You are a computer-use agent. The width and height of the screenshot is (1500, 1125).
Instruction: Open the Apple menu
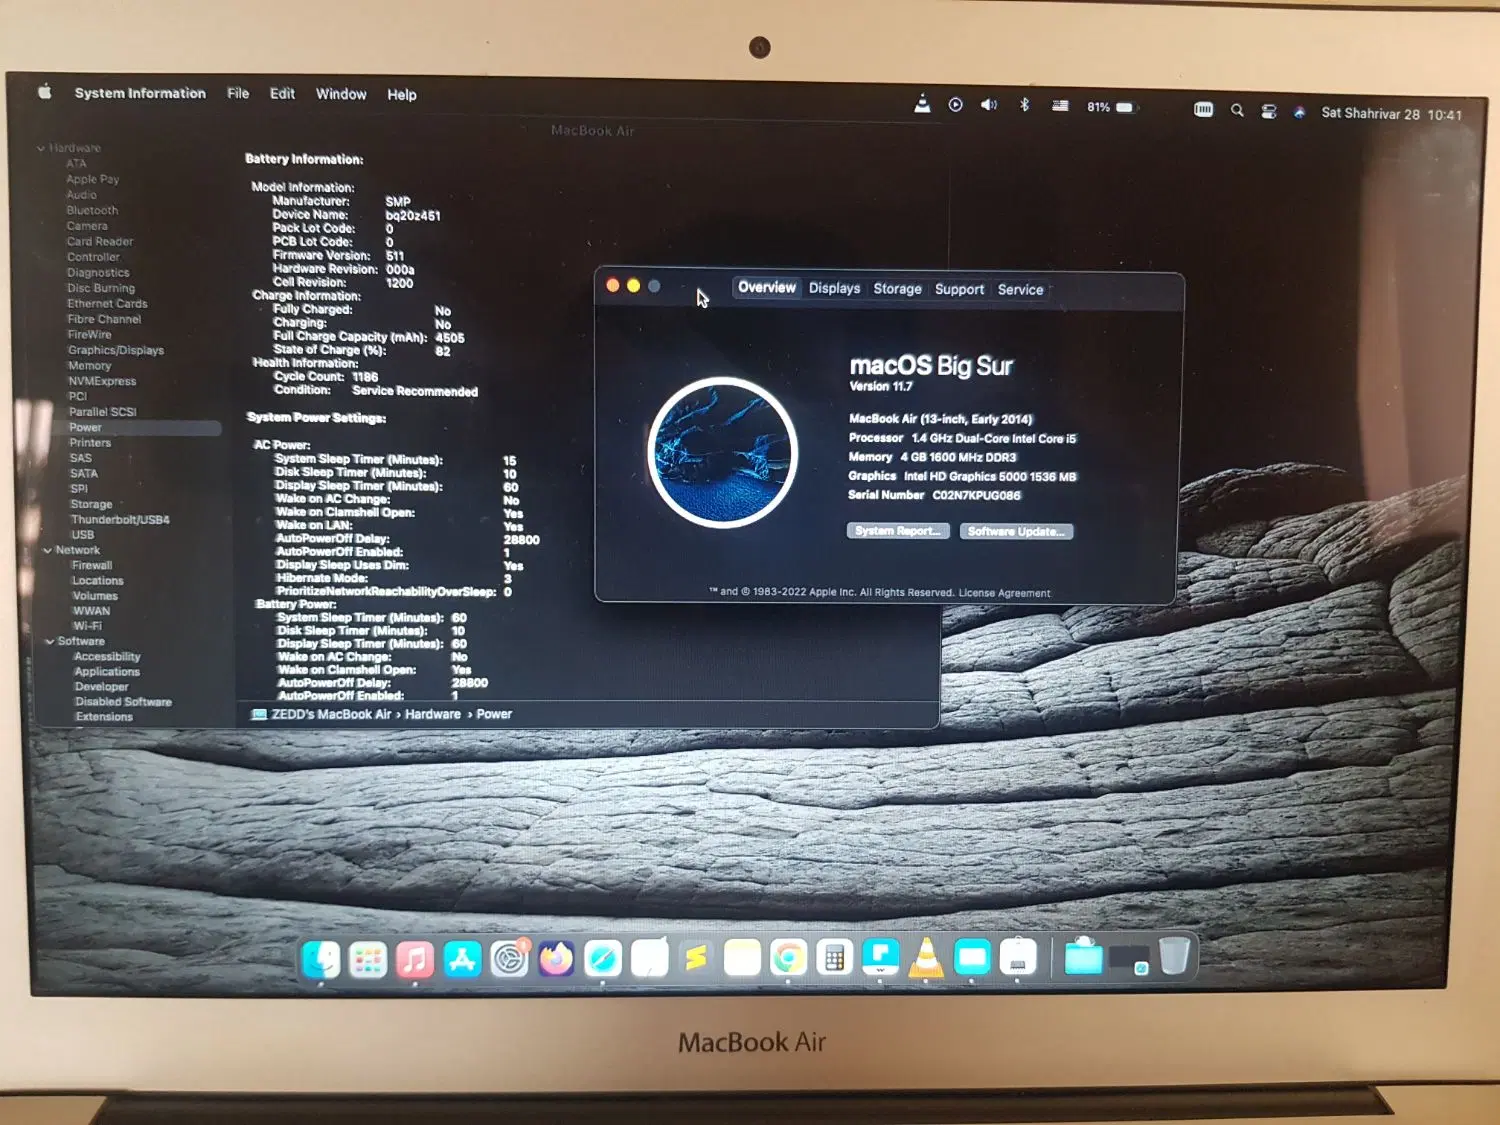[x=45, y=92]
